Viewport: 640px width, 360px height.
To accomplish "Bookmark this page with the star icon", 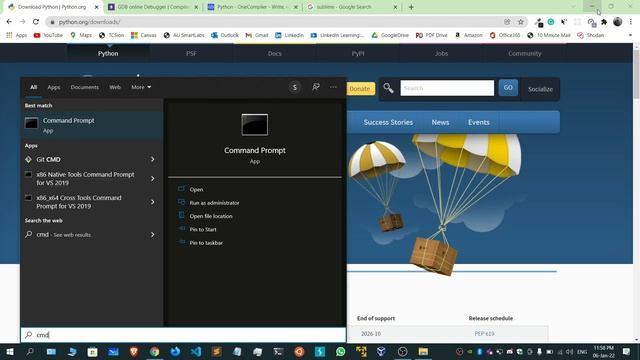I will (520, 22).
